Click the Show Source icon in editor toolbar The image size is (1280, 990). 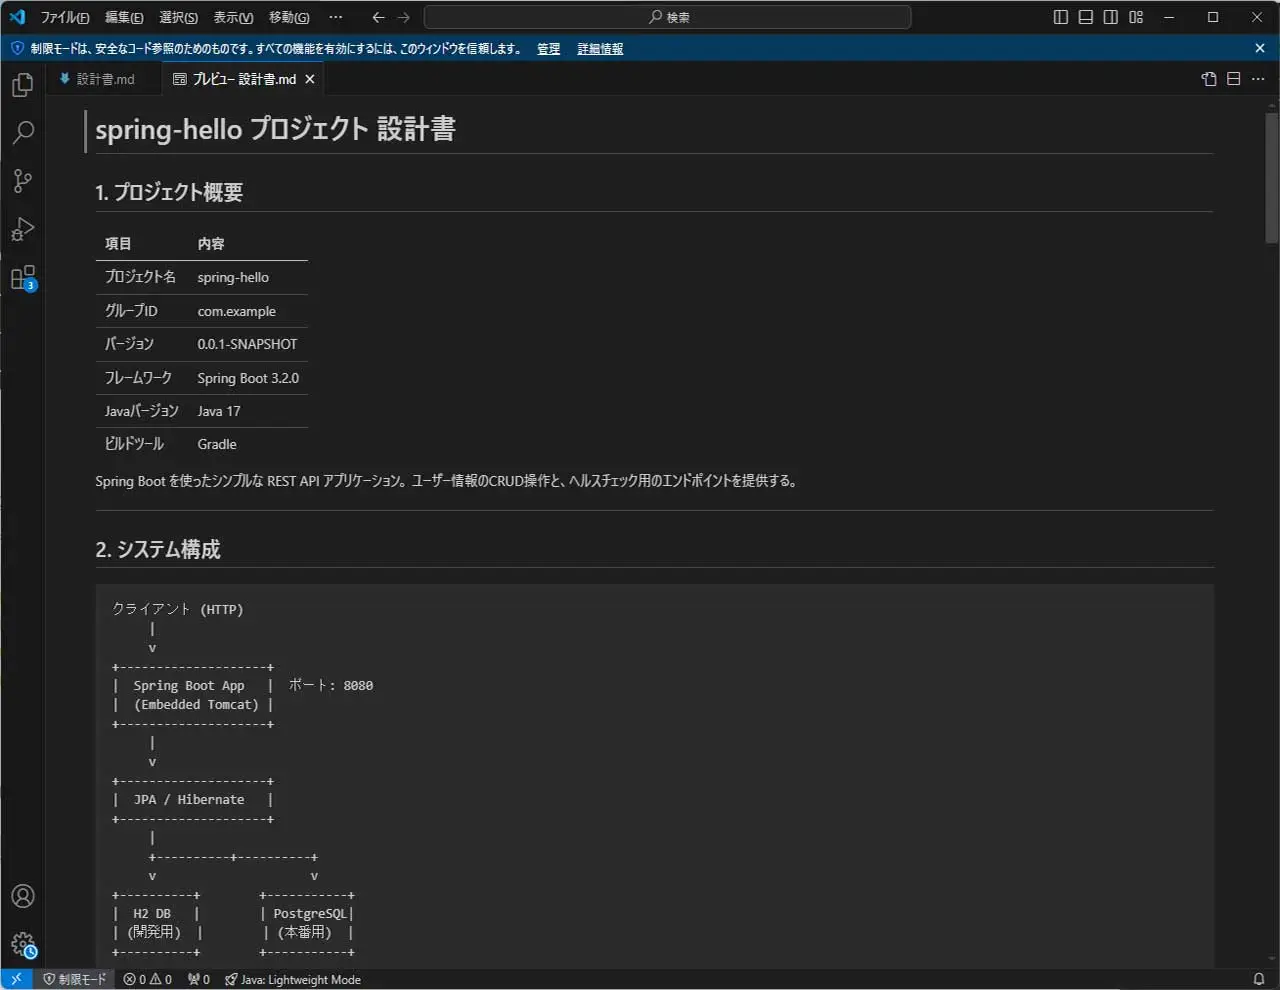1209,79
